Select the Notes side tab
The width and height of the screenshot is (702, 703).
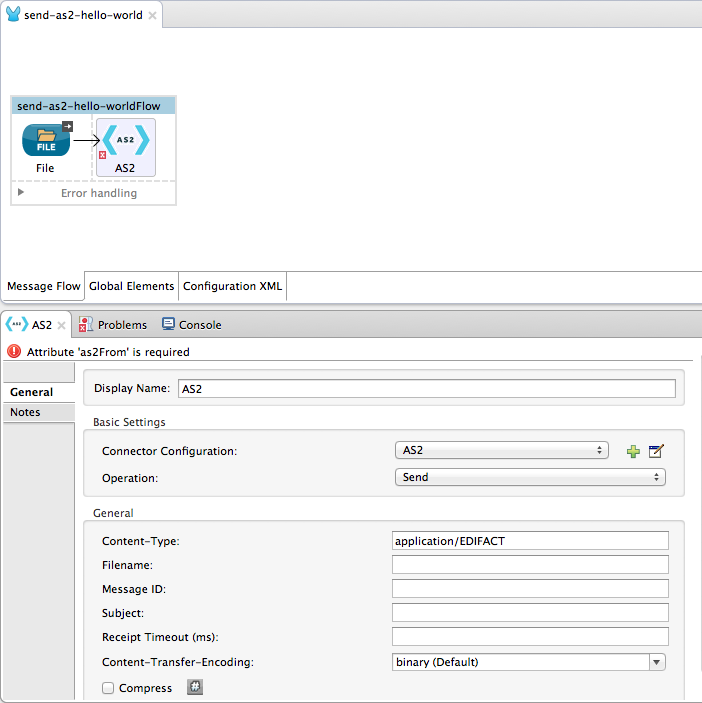click(x=26, y=412)
